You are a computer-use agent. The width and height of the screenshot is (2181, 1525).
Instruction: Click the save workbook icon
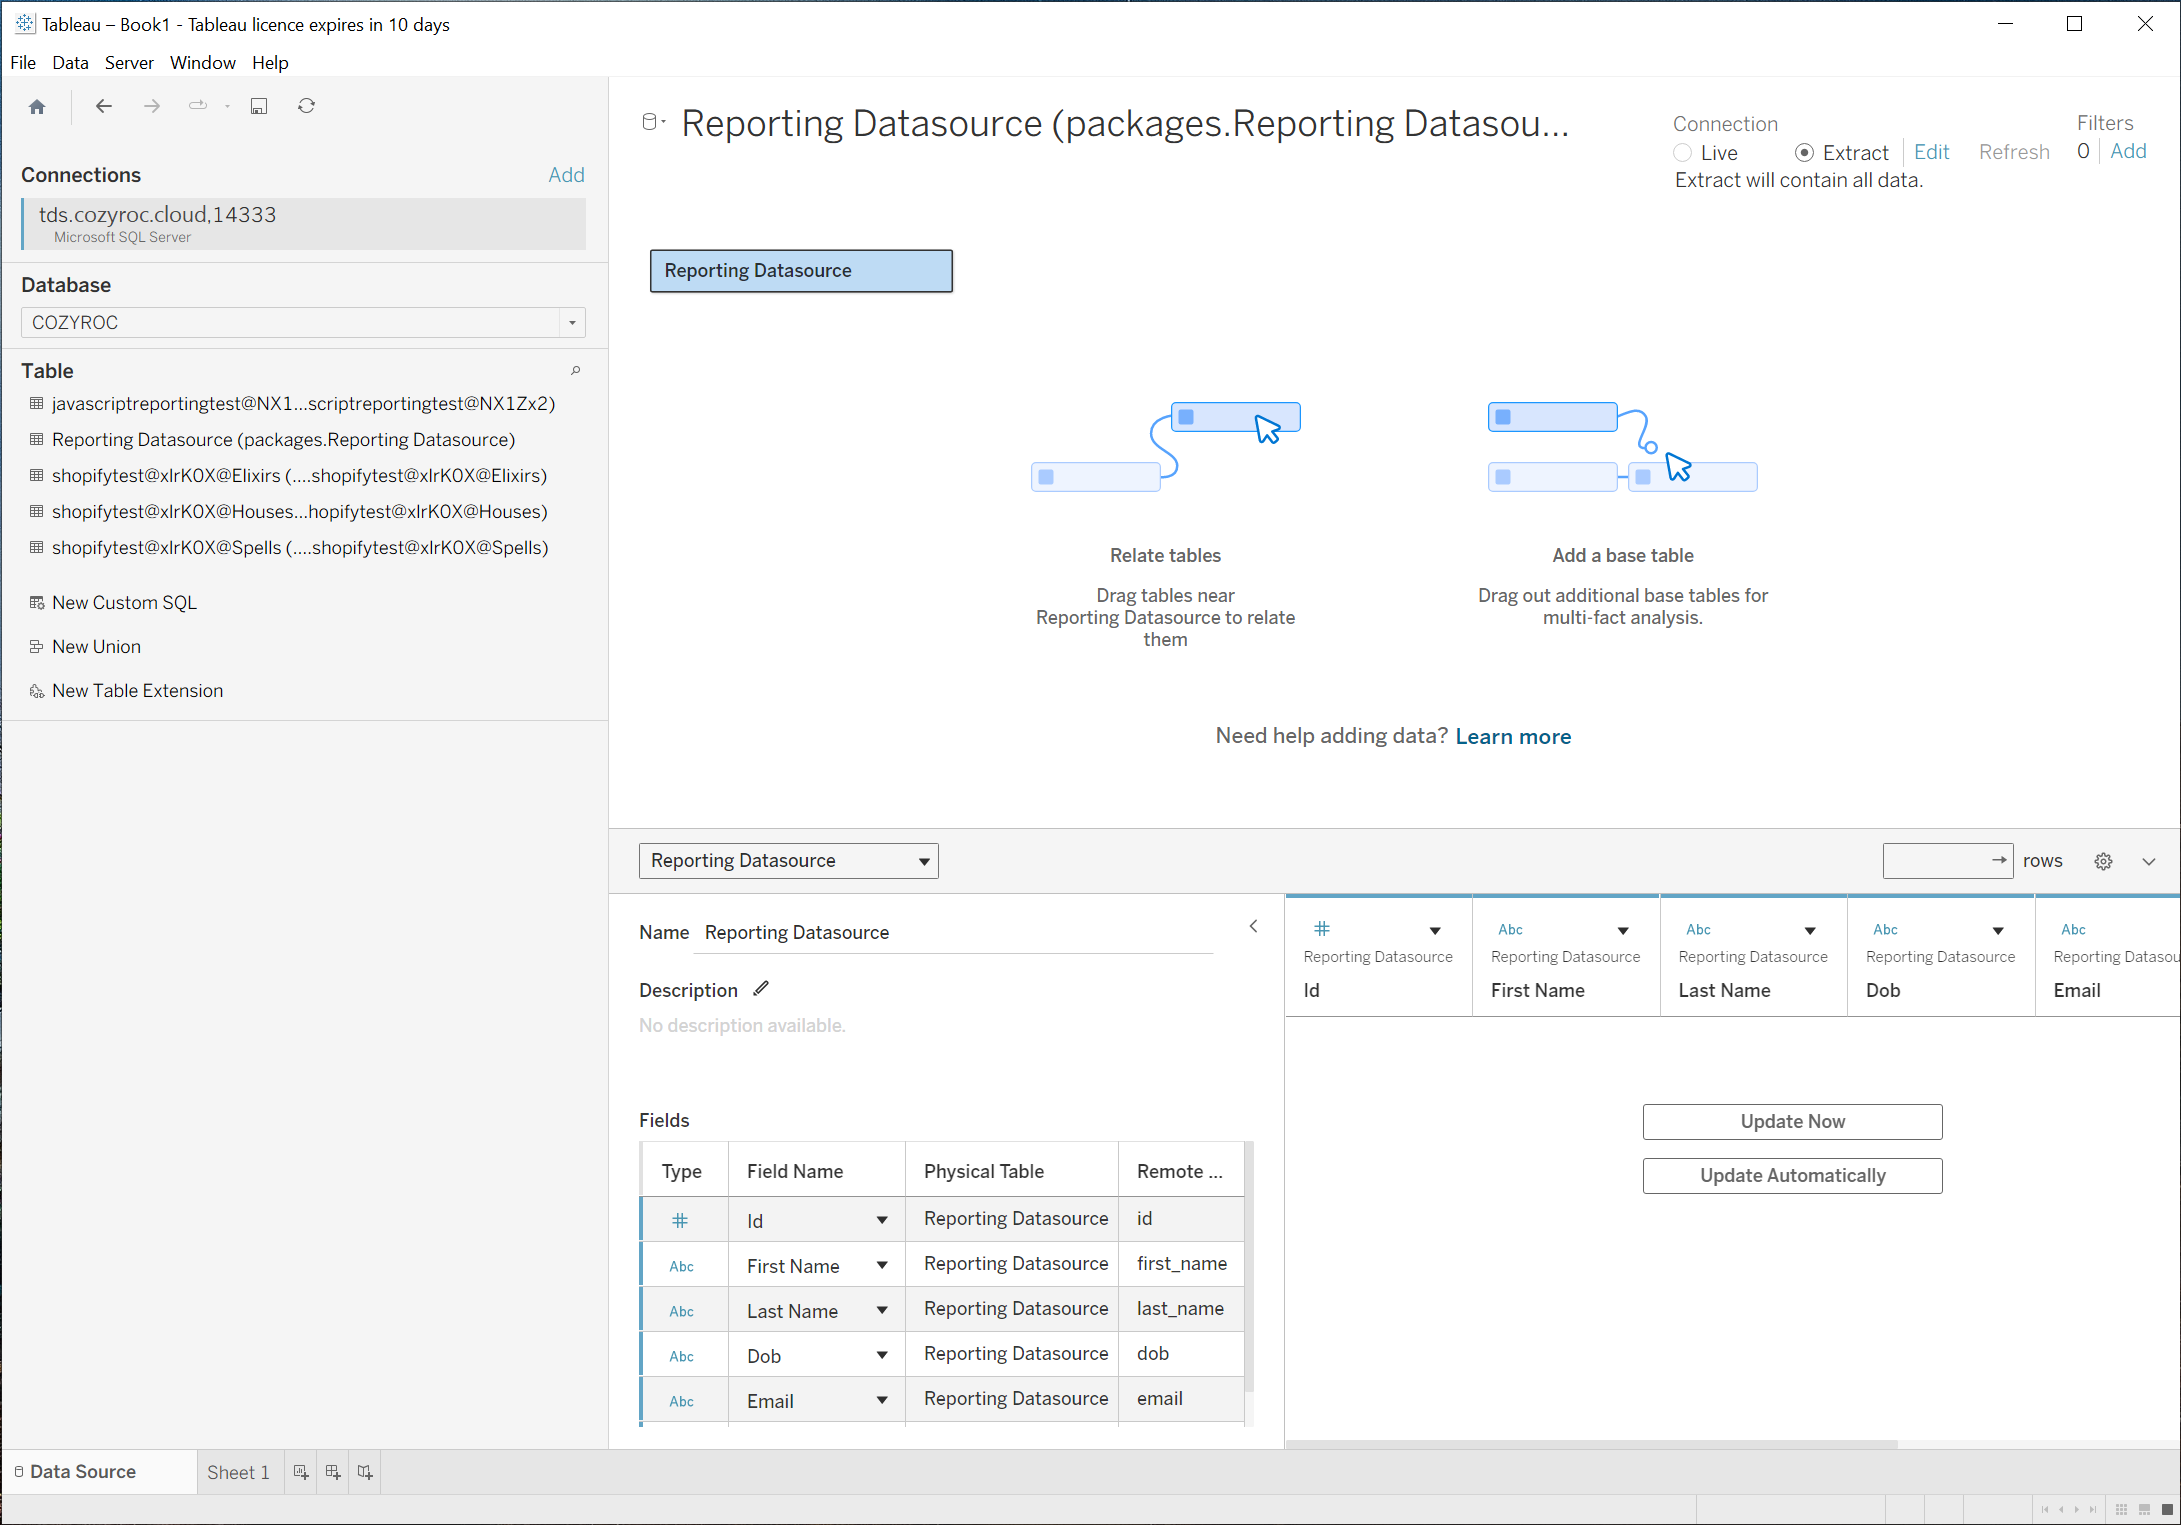coord(259,106)
